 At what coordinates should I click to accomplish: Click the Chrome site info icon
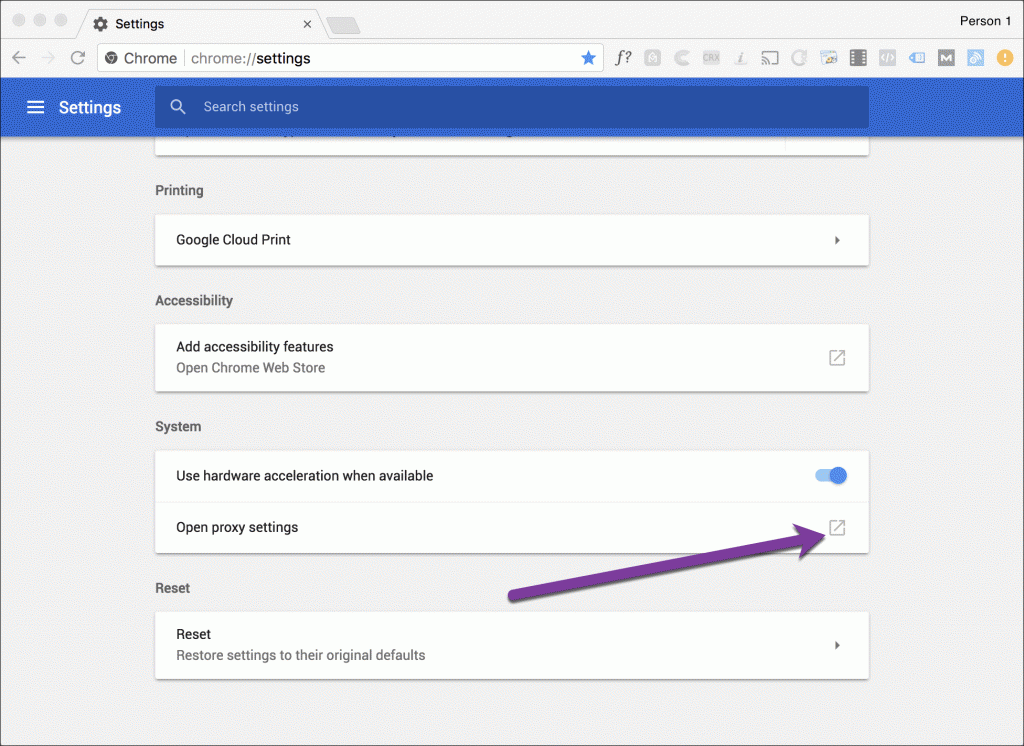112,58
